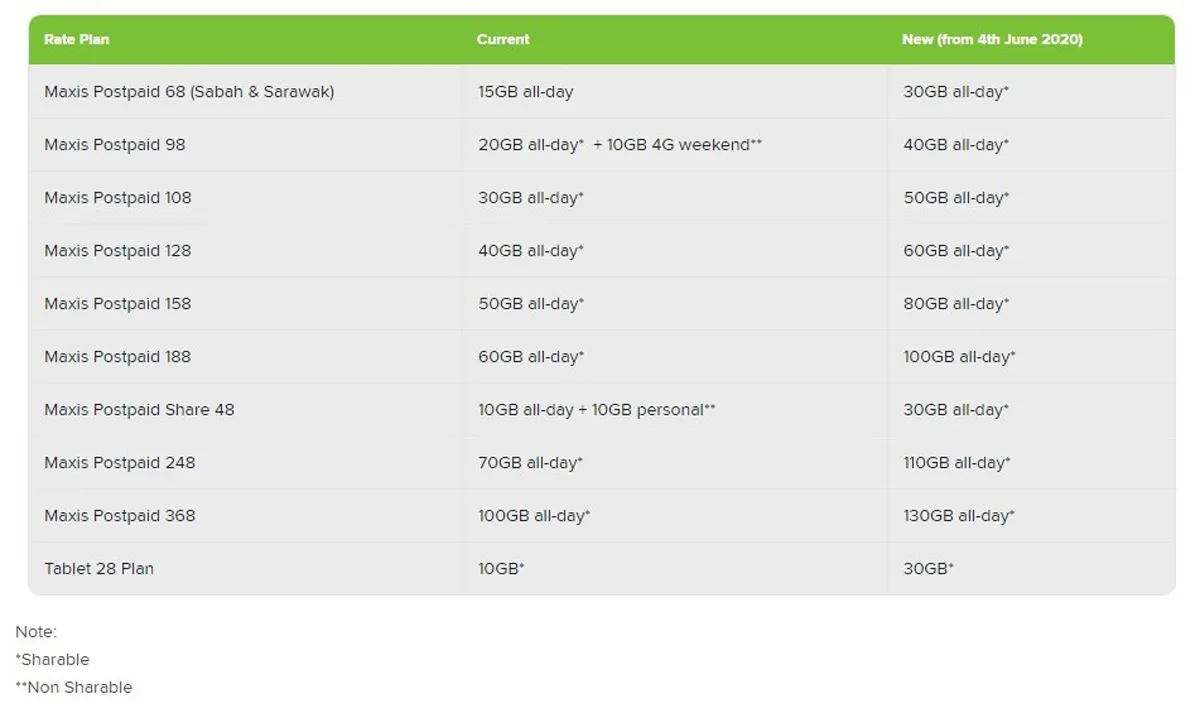Click new 30GB all-day for Postpaid 68
Image resolution: width=1200 pixels, height=713 pixels.
[956, 92]
